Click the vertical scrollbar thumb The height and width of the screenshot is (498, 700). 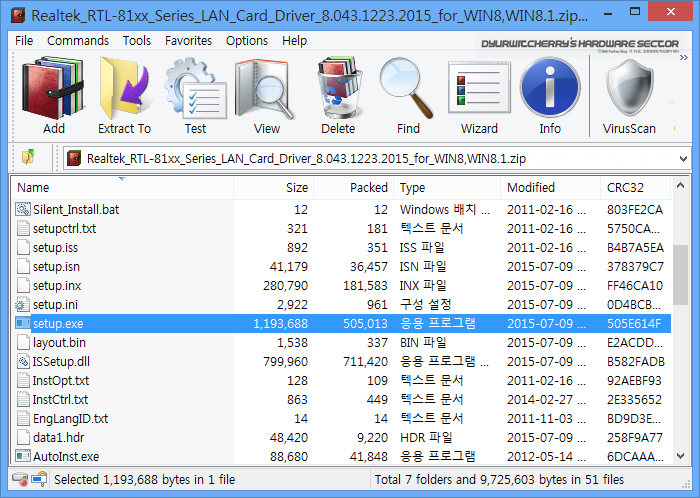(680, 274)
